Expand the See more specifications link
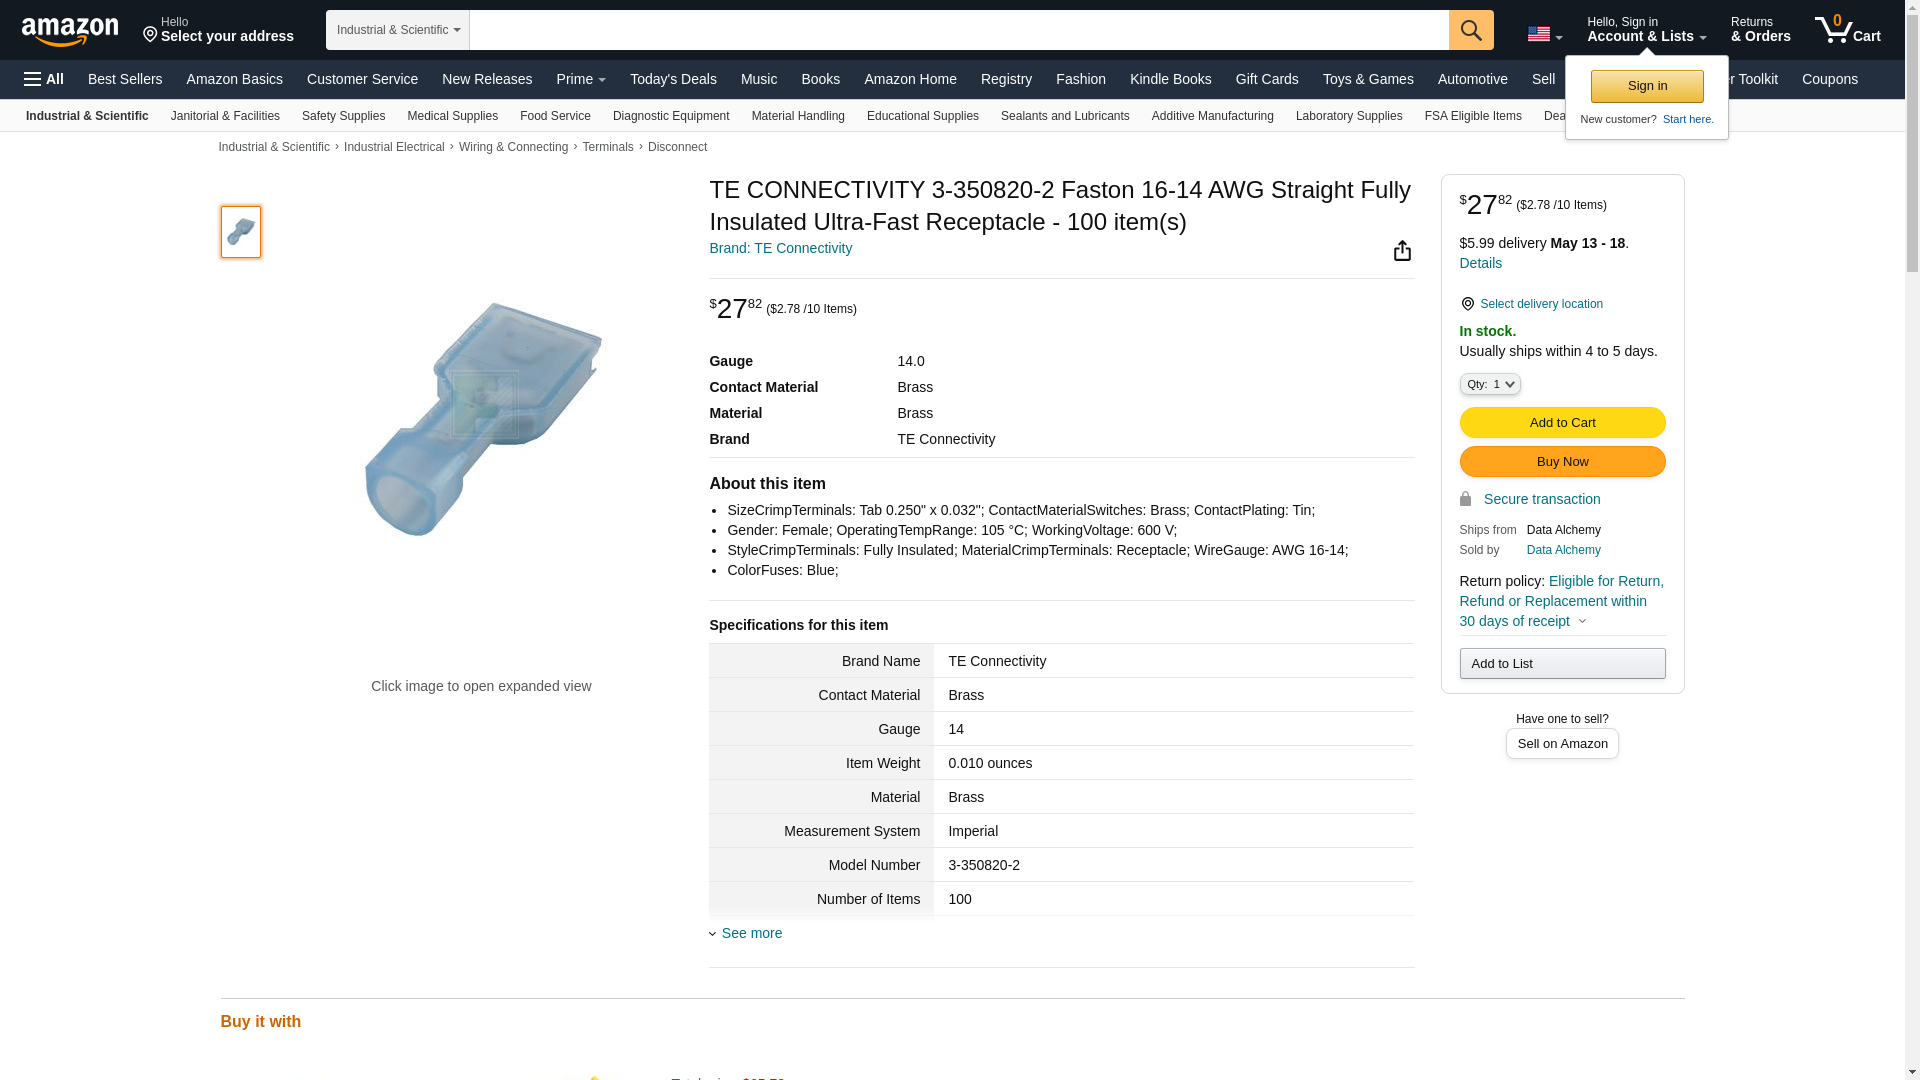This screenshot has width=1920, height=1080. [751, 933]
